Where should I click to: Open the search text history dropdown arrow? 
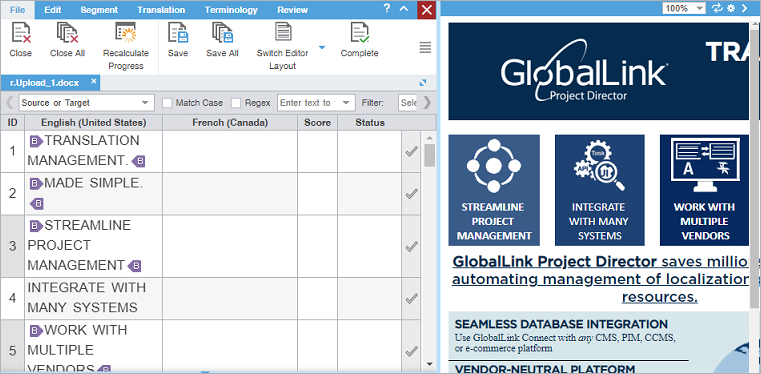[347, 103]
